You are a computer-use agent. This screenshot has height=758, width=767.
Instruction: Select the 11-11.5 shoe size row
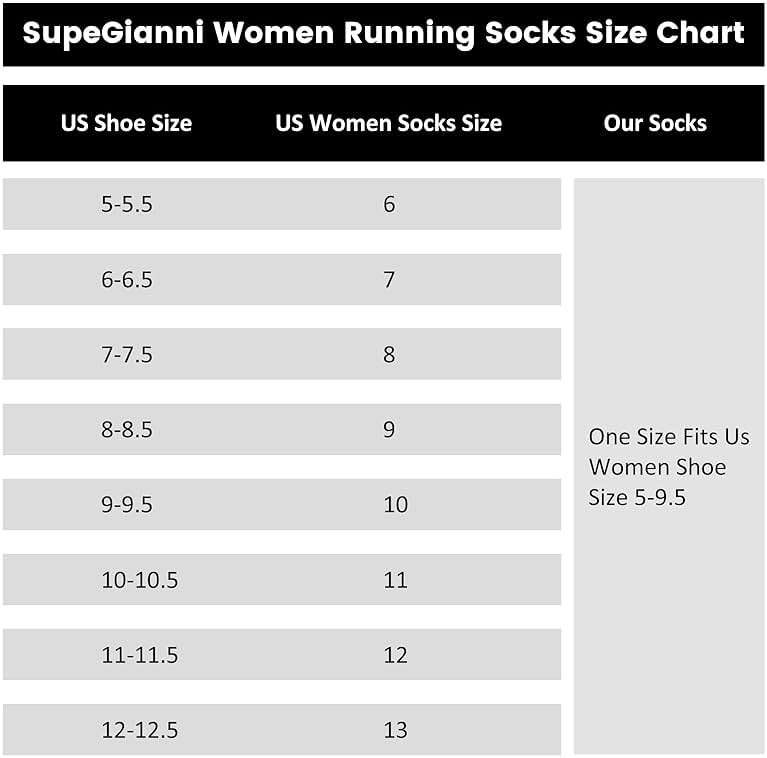139,655
